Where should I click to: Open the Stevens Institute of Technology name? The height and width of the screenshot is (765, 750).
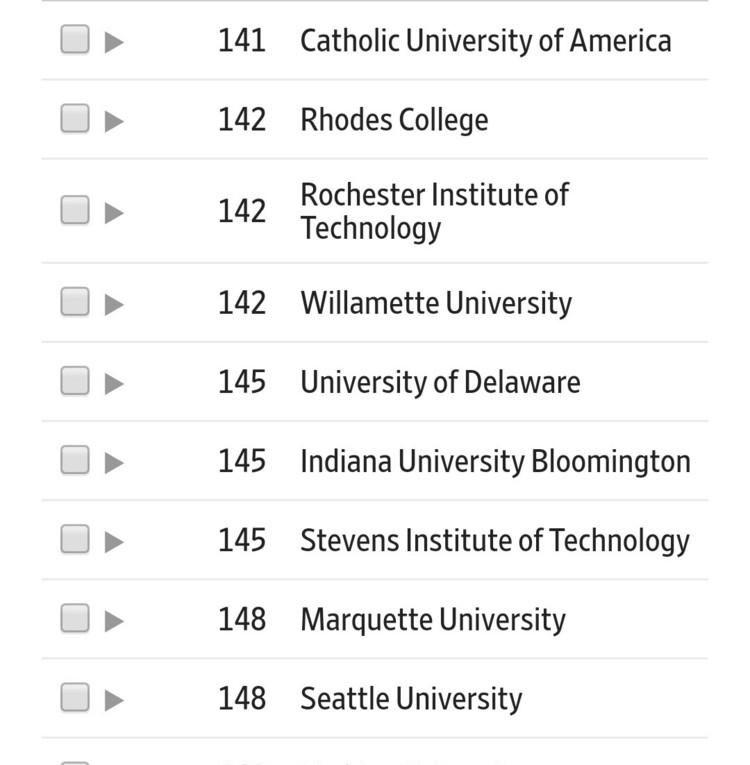494,540
